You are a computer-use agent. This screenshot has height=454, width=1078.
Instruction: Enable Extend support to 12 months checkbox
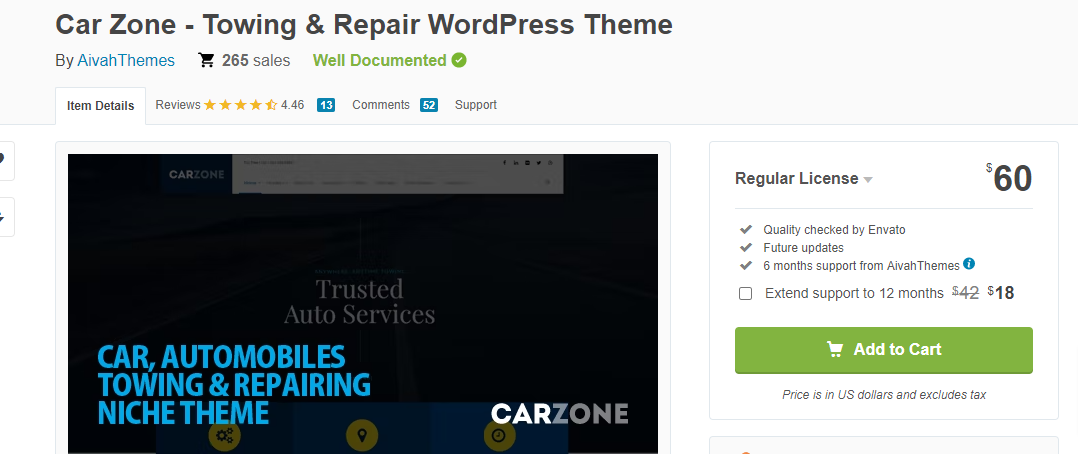click(745, 294)
